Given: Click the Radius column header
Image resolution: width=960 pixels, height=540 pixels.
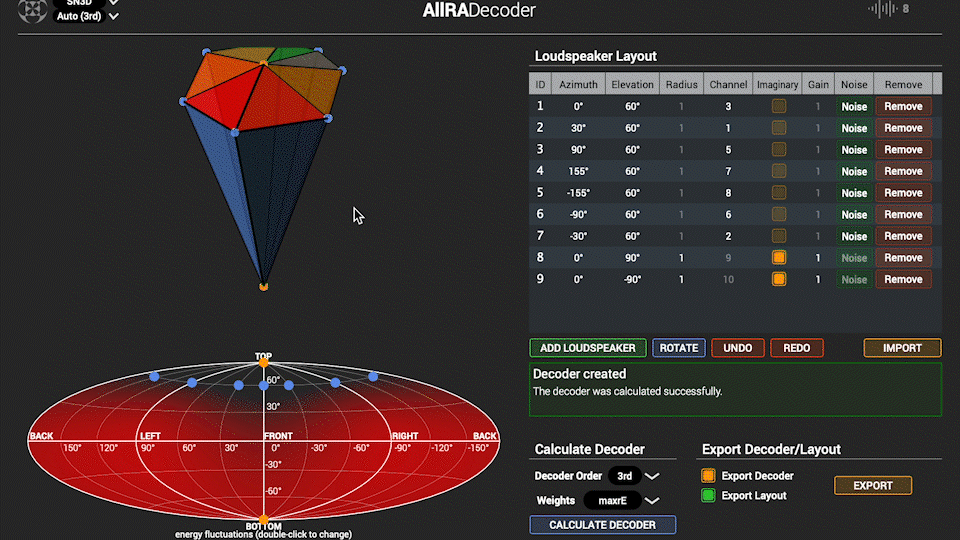Looking at the screenshot, I should tap(681, 84).
